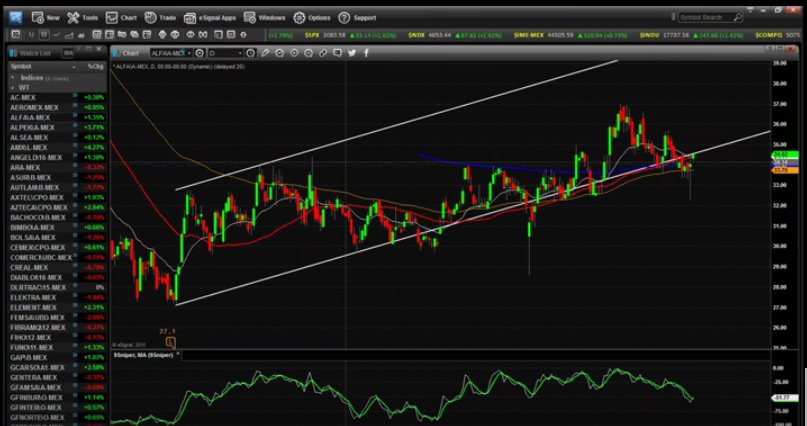
Task: Select FUNO11-MEX in the watch list
Action: 58,347
